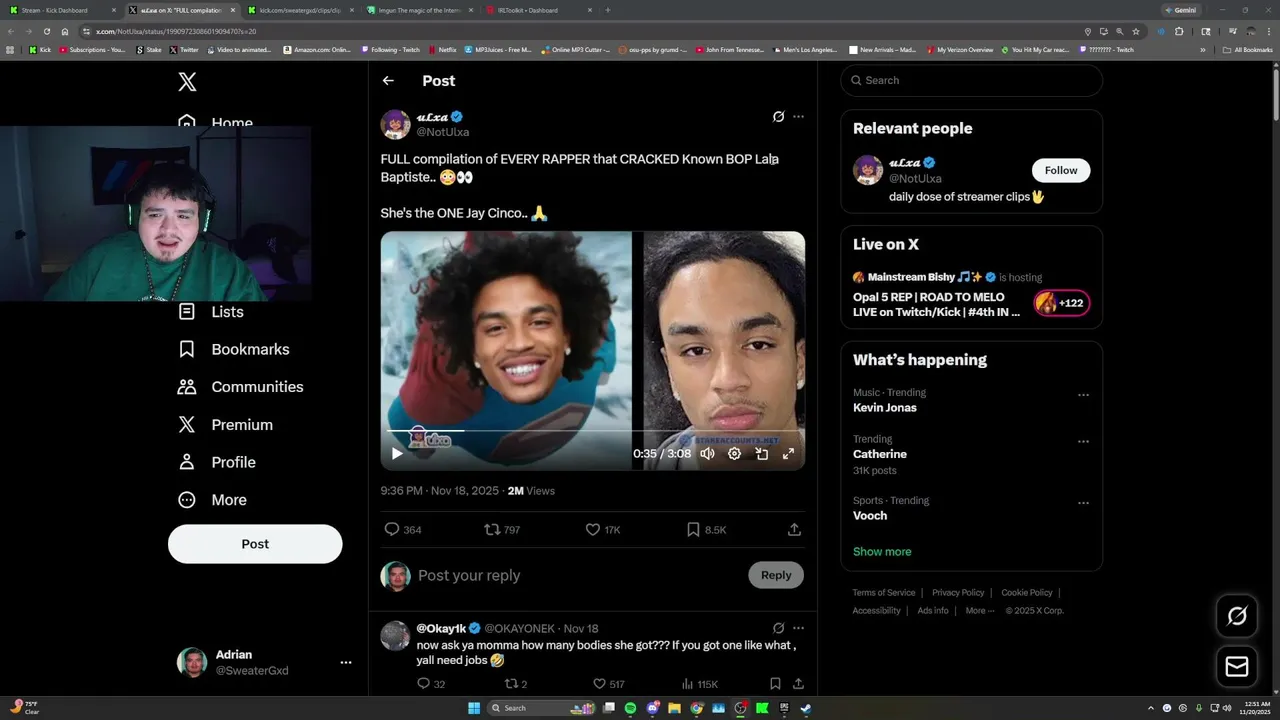Open floating Messages envelope button
Screen dimensions: 1280x720
tap(1237, 667)
